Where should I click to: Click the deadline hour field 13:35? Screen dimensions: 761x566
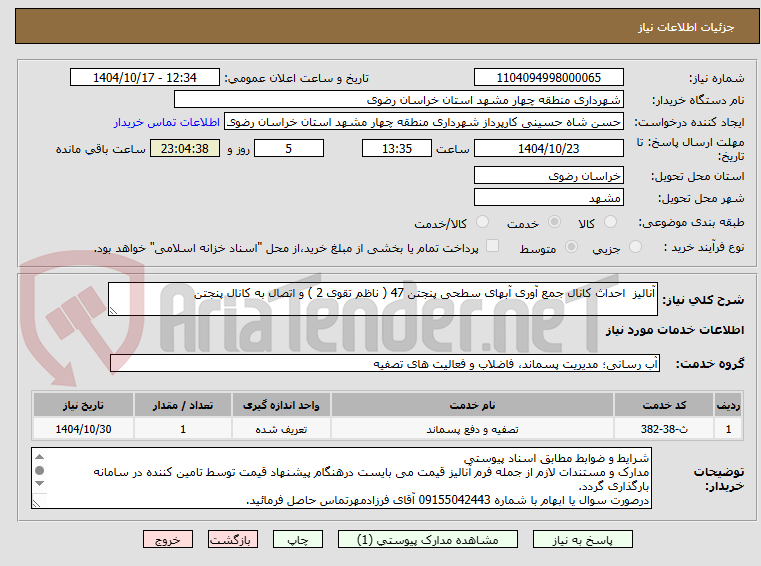coord(397,149)
